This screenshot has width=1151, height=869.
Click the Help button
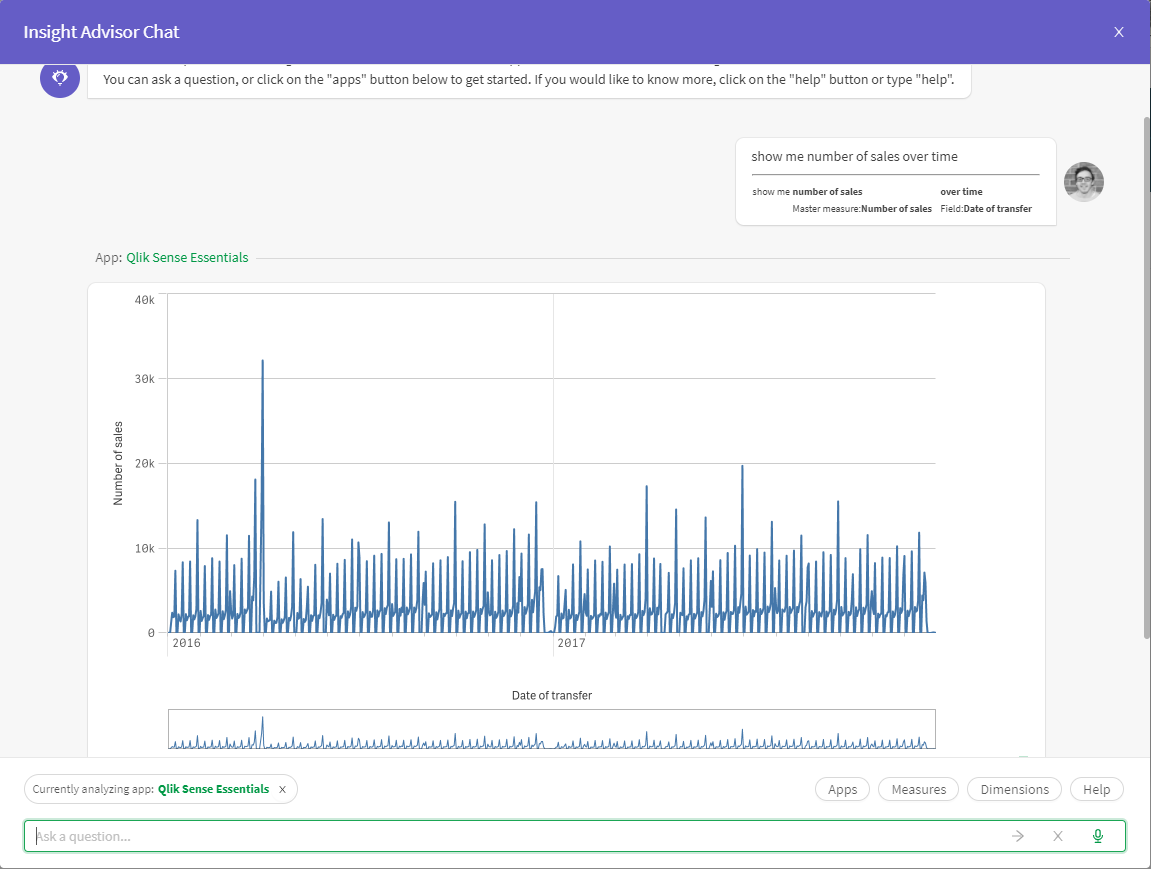(x=1096, y=789)
